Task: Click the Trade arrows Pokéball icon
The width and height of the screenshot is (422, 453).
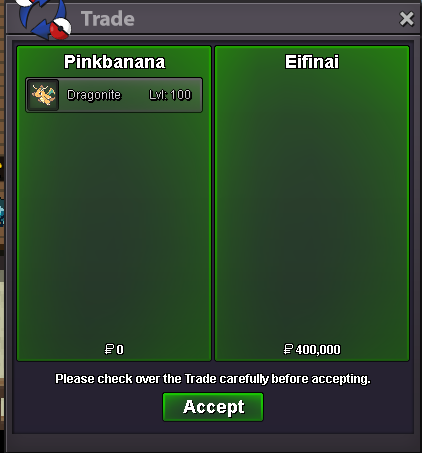Action: (44, 19)
